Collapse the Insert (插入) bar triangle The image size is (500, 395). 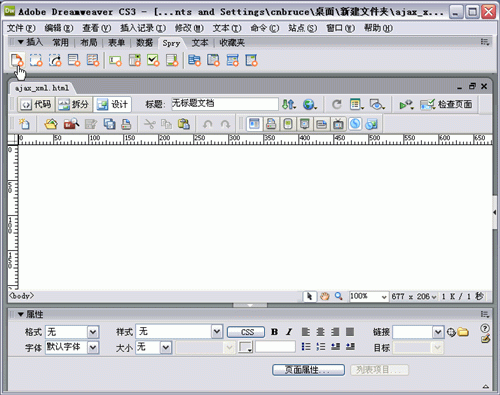click(x=21, y=42)
